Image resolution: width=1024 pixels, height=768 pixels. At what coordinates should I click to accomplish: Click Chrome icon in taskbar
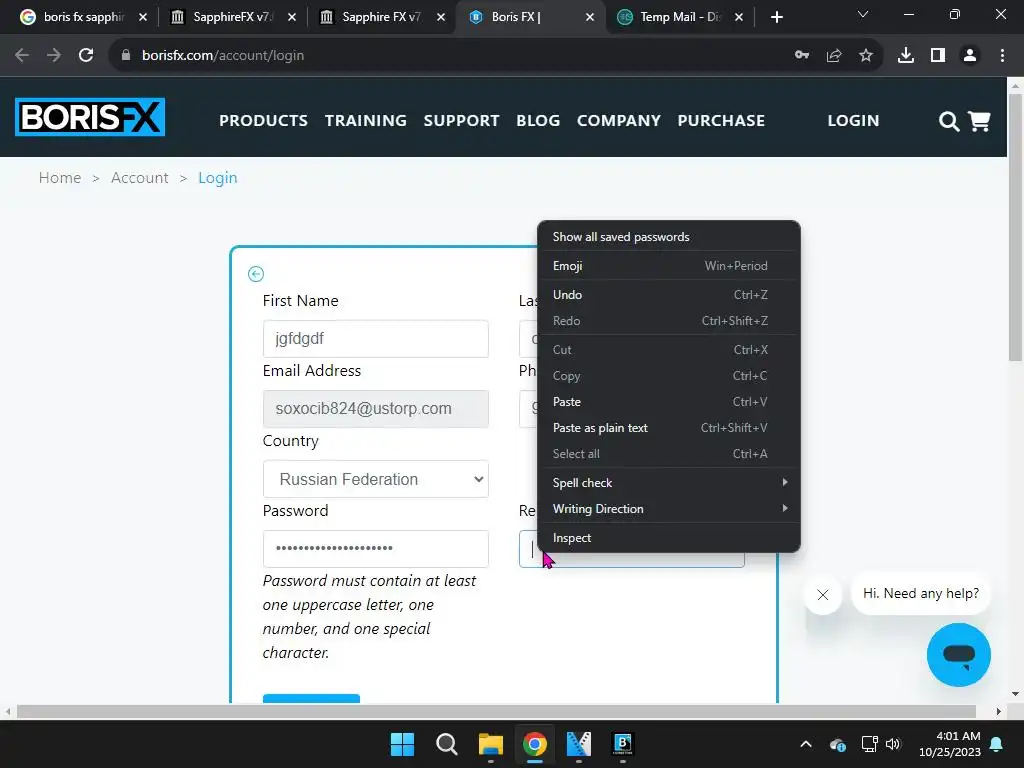535,744
